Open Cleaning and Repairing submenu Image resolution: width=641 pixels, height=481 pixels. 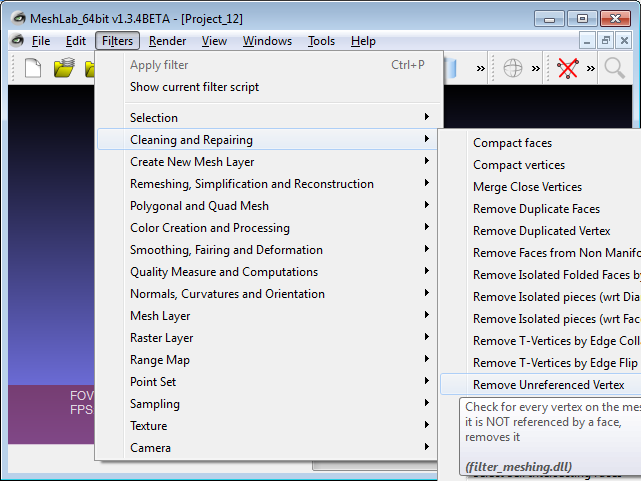pyautogui.click(x=267, y=140)
